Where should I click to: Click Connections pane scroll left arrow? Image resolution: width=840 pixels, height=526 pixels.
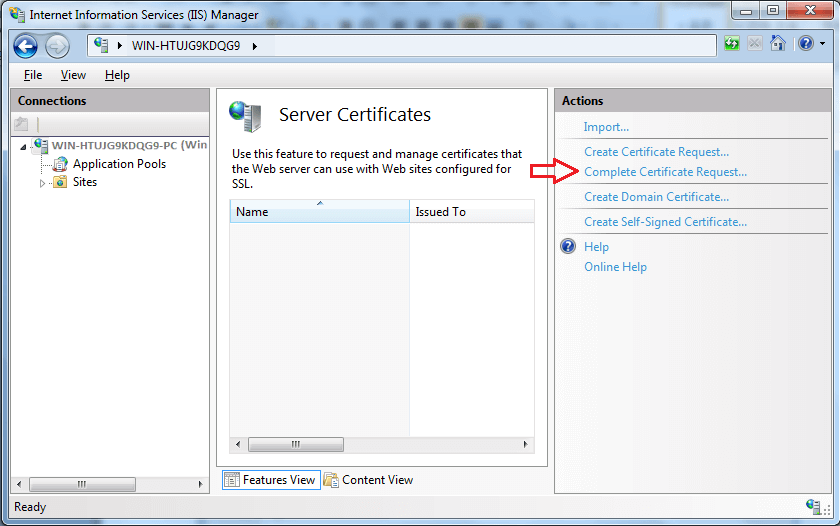pyautogui.click(x=19, y=485)
